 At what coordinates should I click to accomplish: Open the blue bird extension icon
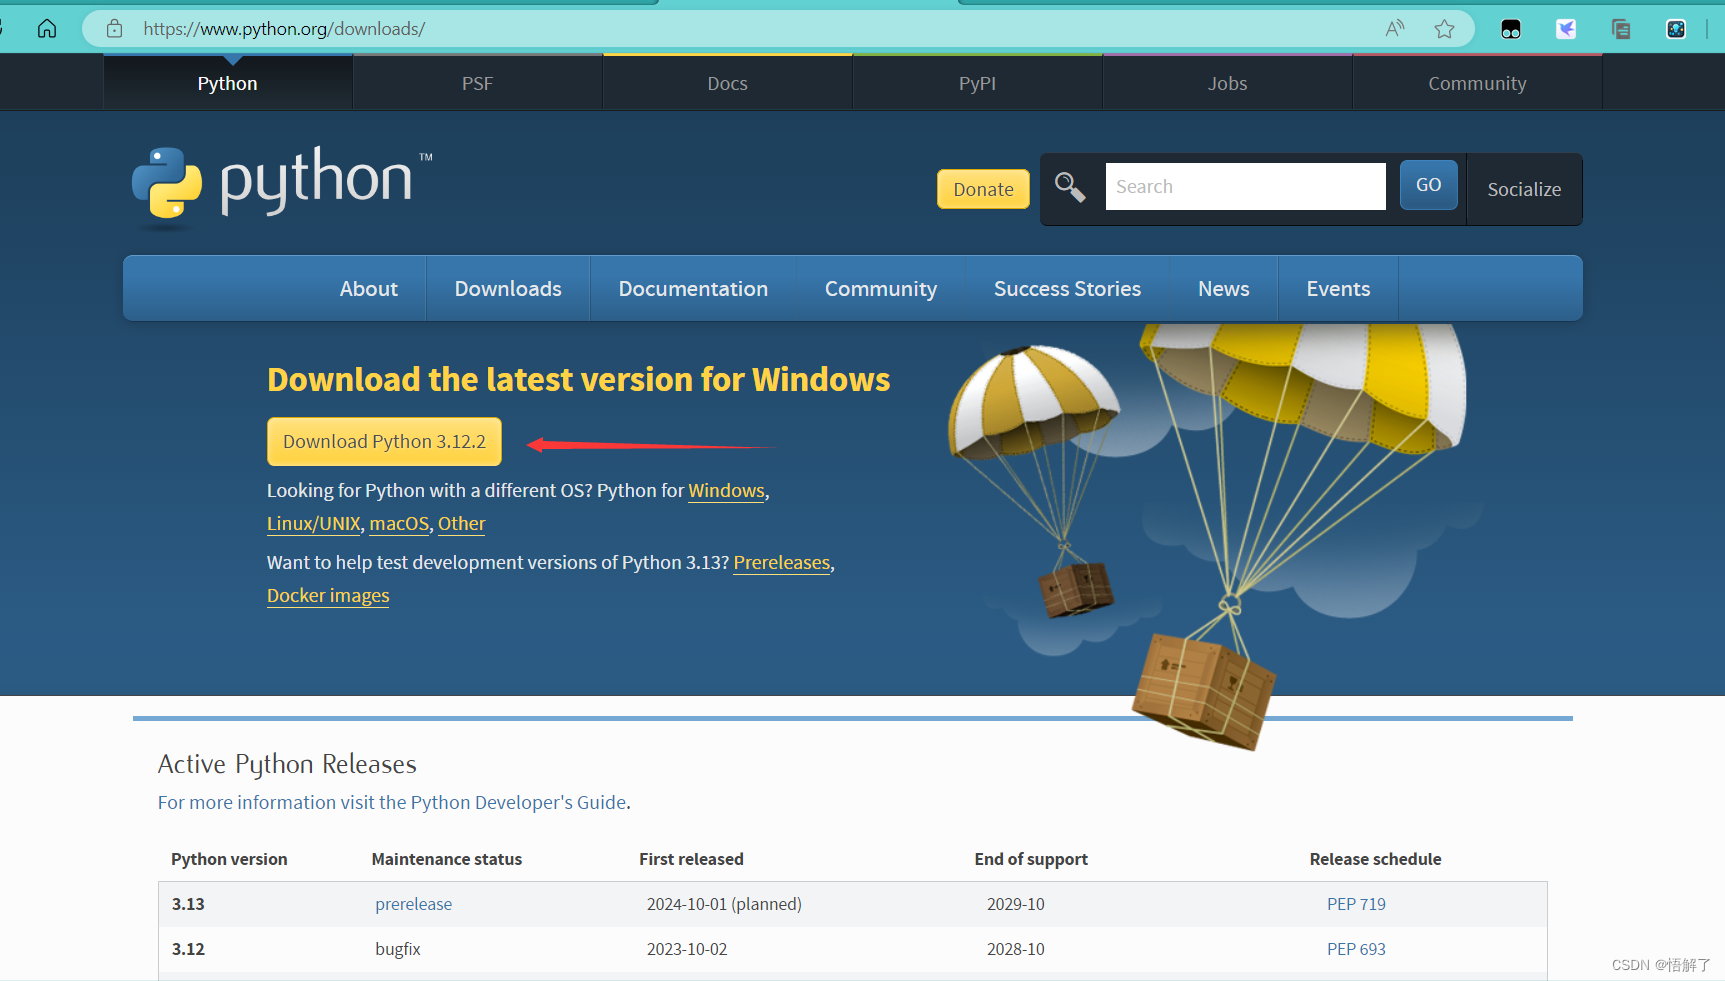[x=1566, y=29]
